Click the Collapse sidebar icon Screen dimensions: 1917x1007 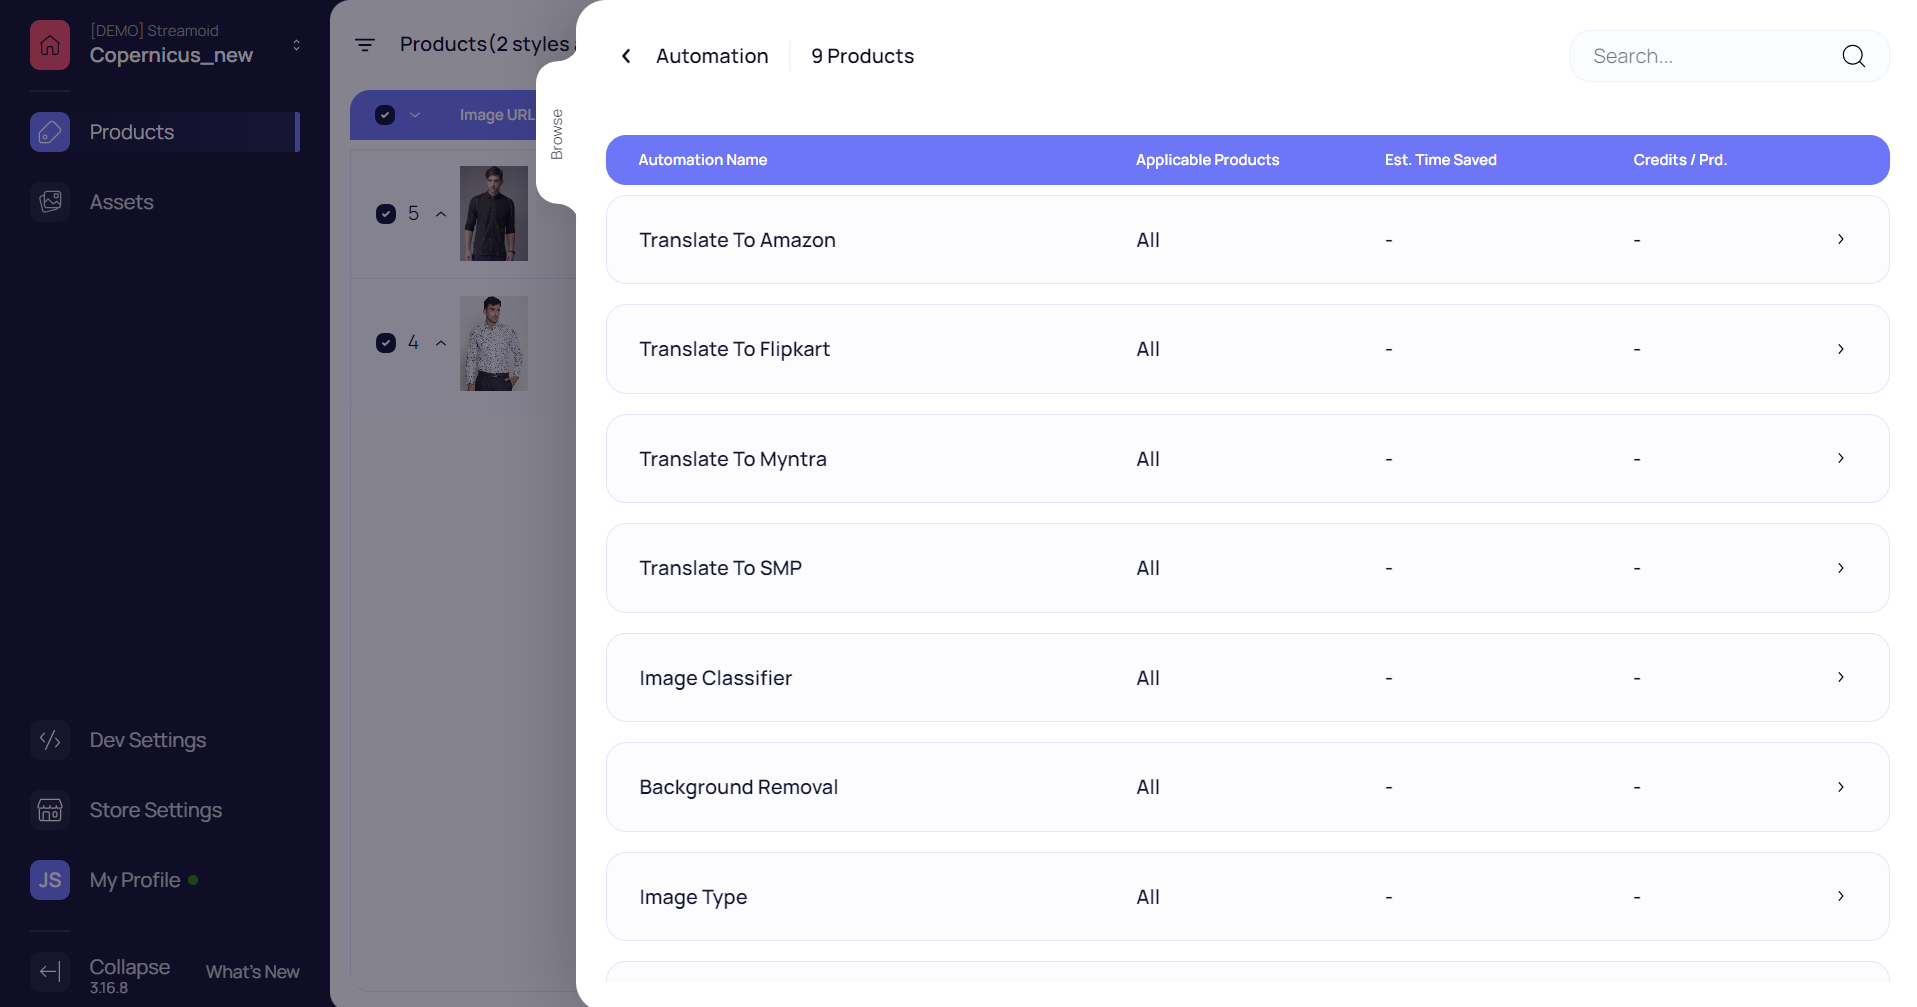pos(49,971)
